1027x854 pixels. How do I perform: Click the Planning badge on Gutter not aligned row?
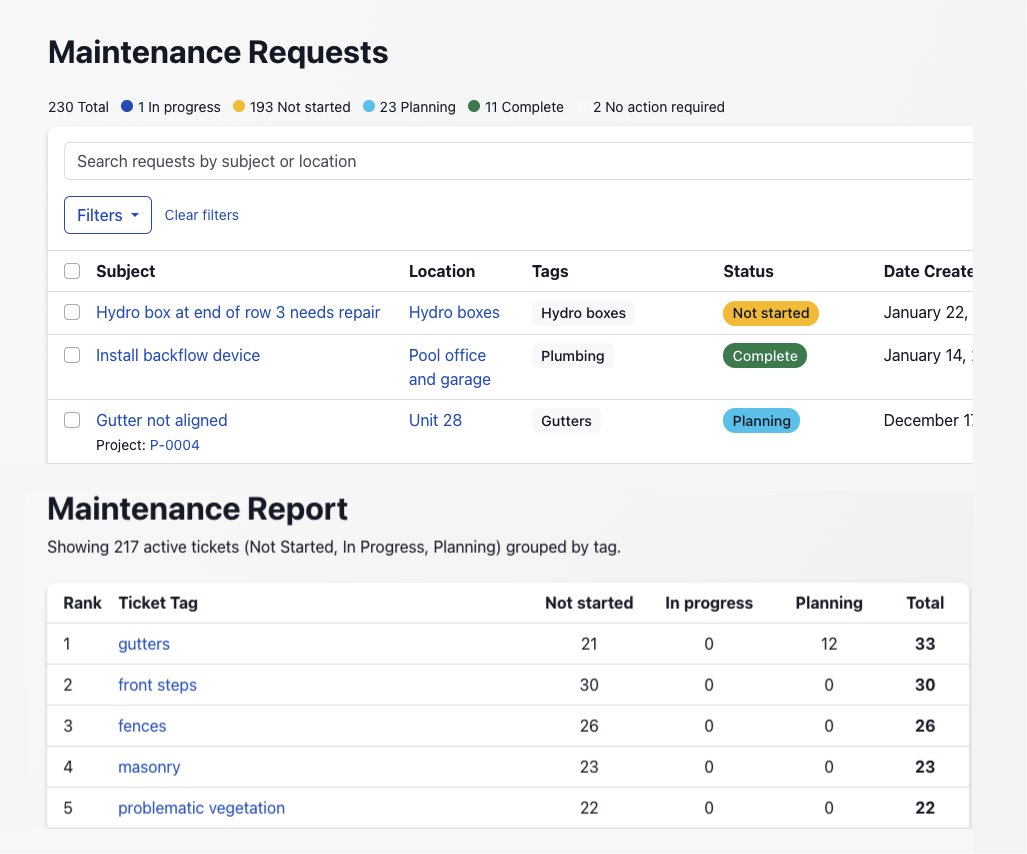click(760, 420)
